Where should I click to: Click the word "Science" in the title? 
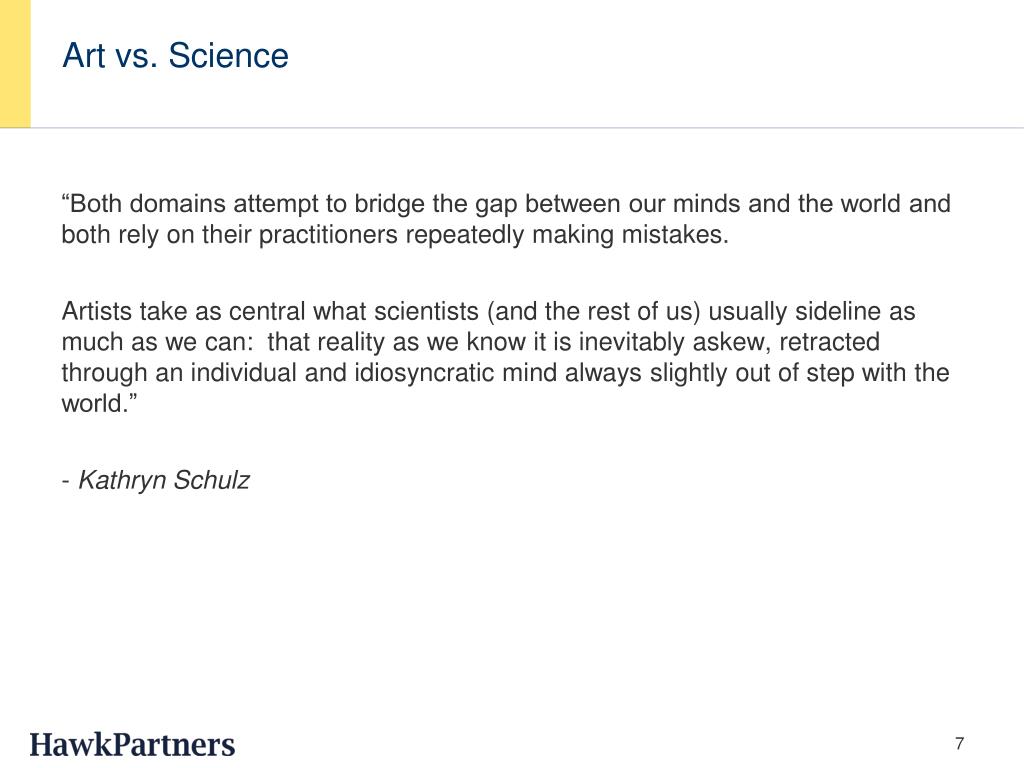(x=229, y=56)
